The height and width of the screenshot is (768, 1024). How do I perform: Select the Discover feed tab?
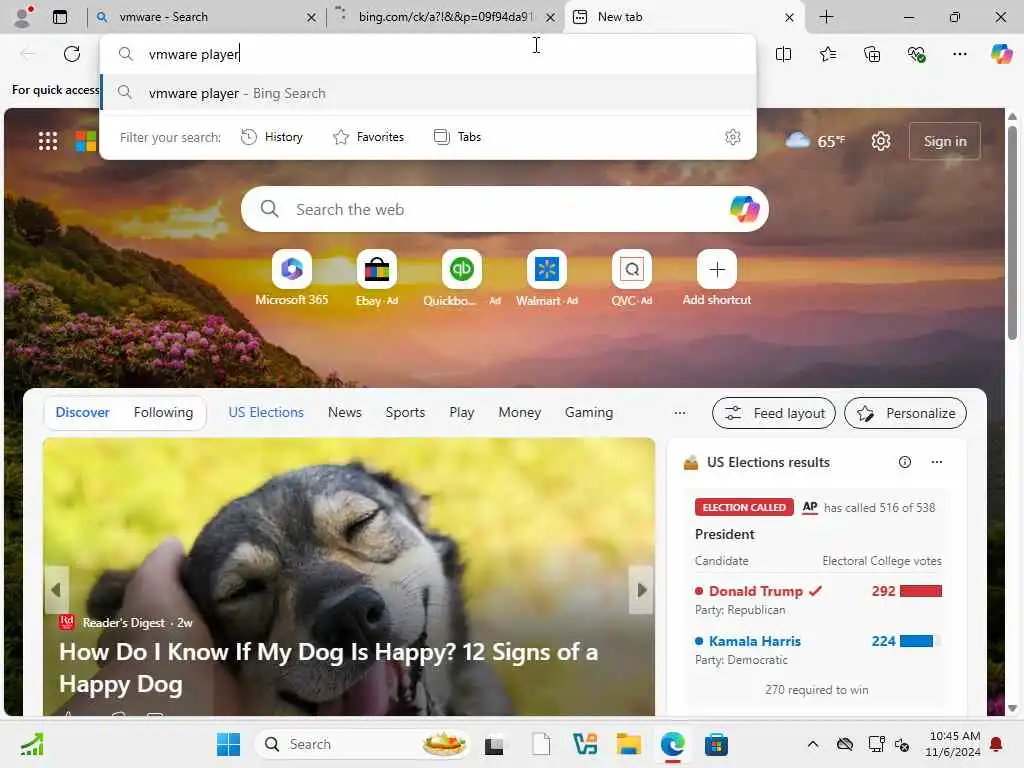pos(82,413)
